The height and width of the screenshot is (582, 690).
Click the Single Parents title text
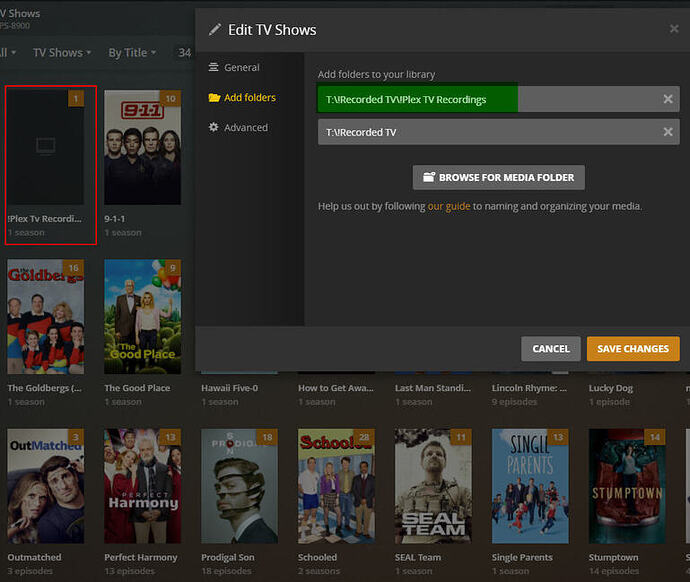(522, 557)
